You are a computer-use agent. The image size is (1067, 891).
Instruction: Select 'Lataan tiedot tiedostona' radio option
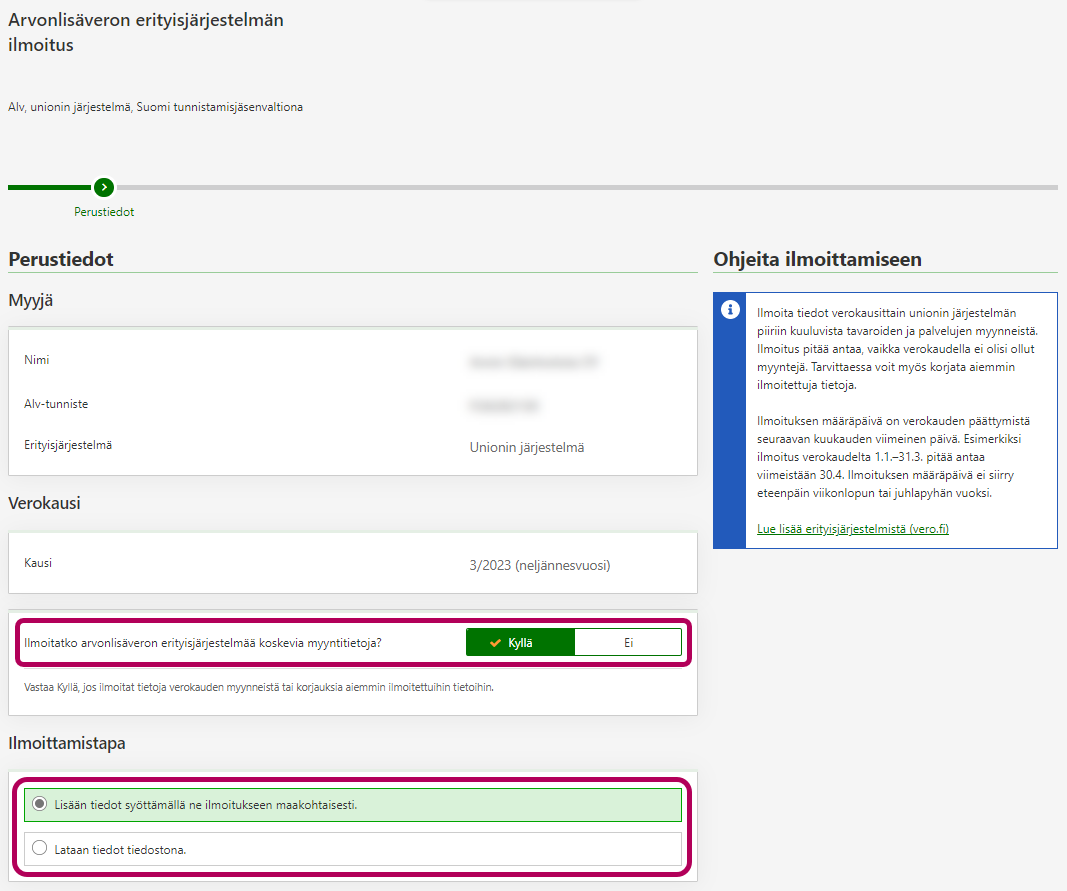(40, 849)
